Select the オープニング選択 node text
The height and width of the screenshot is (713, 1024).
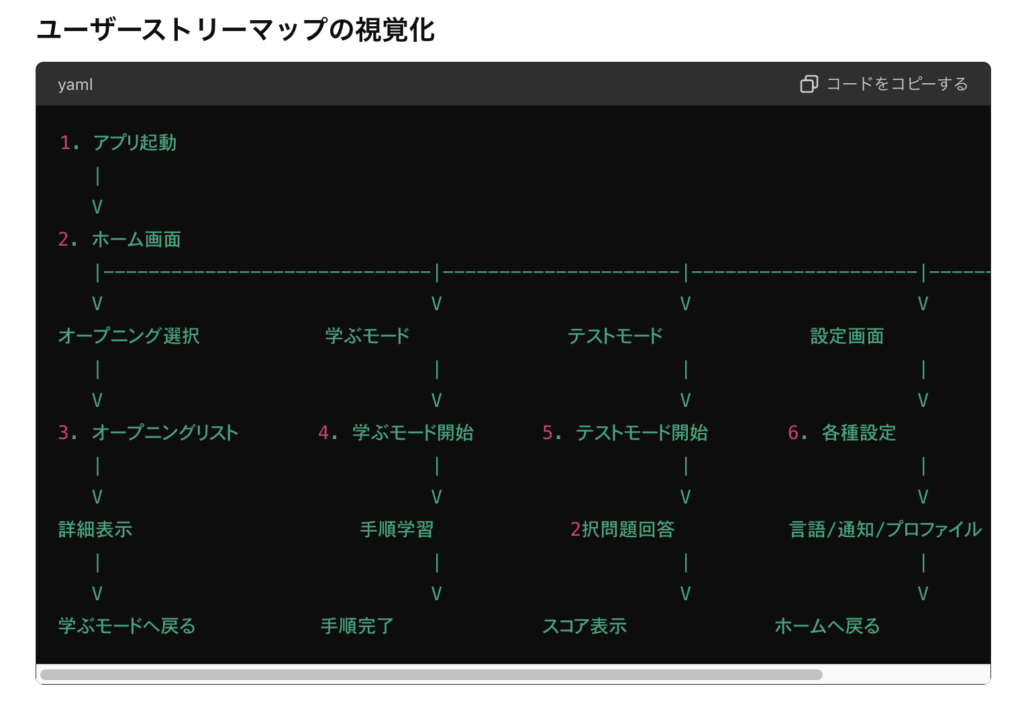[128, 336]
